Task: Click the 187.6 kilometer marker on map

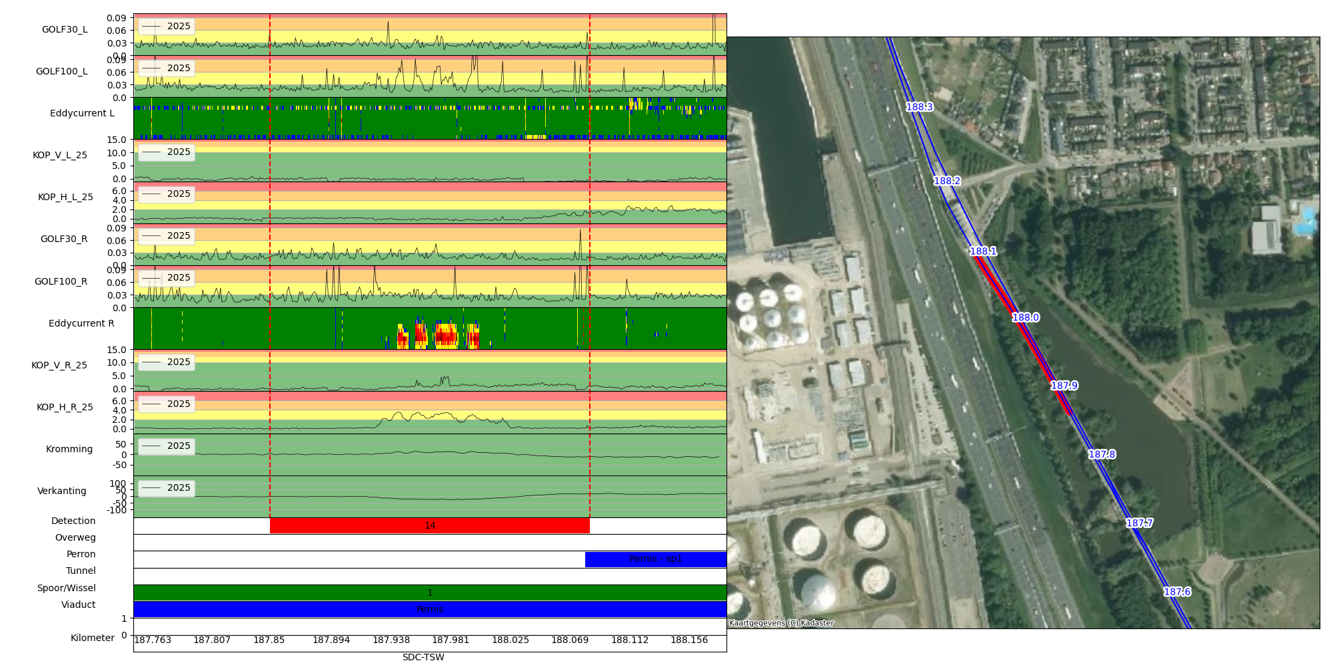Action: tap(1178, 592)
